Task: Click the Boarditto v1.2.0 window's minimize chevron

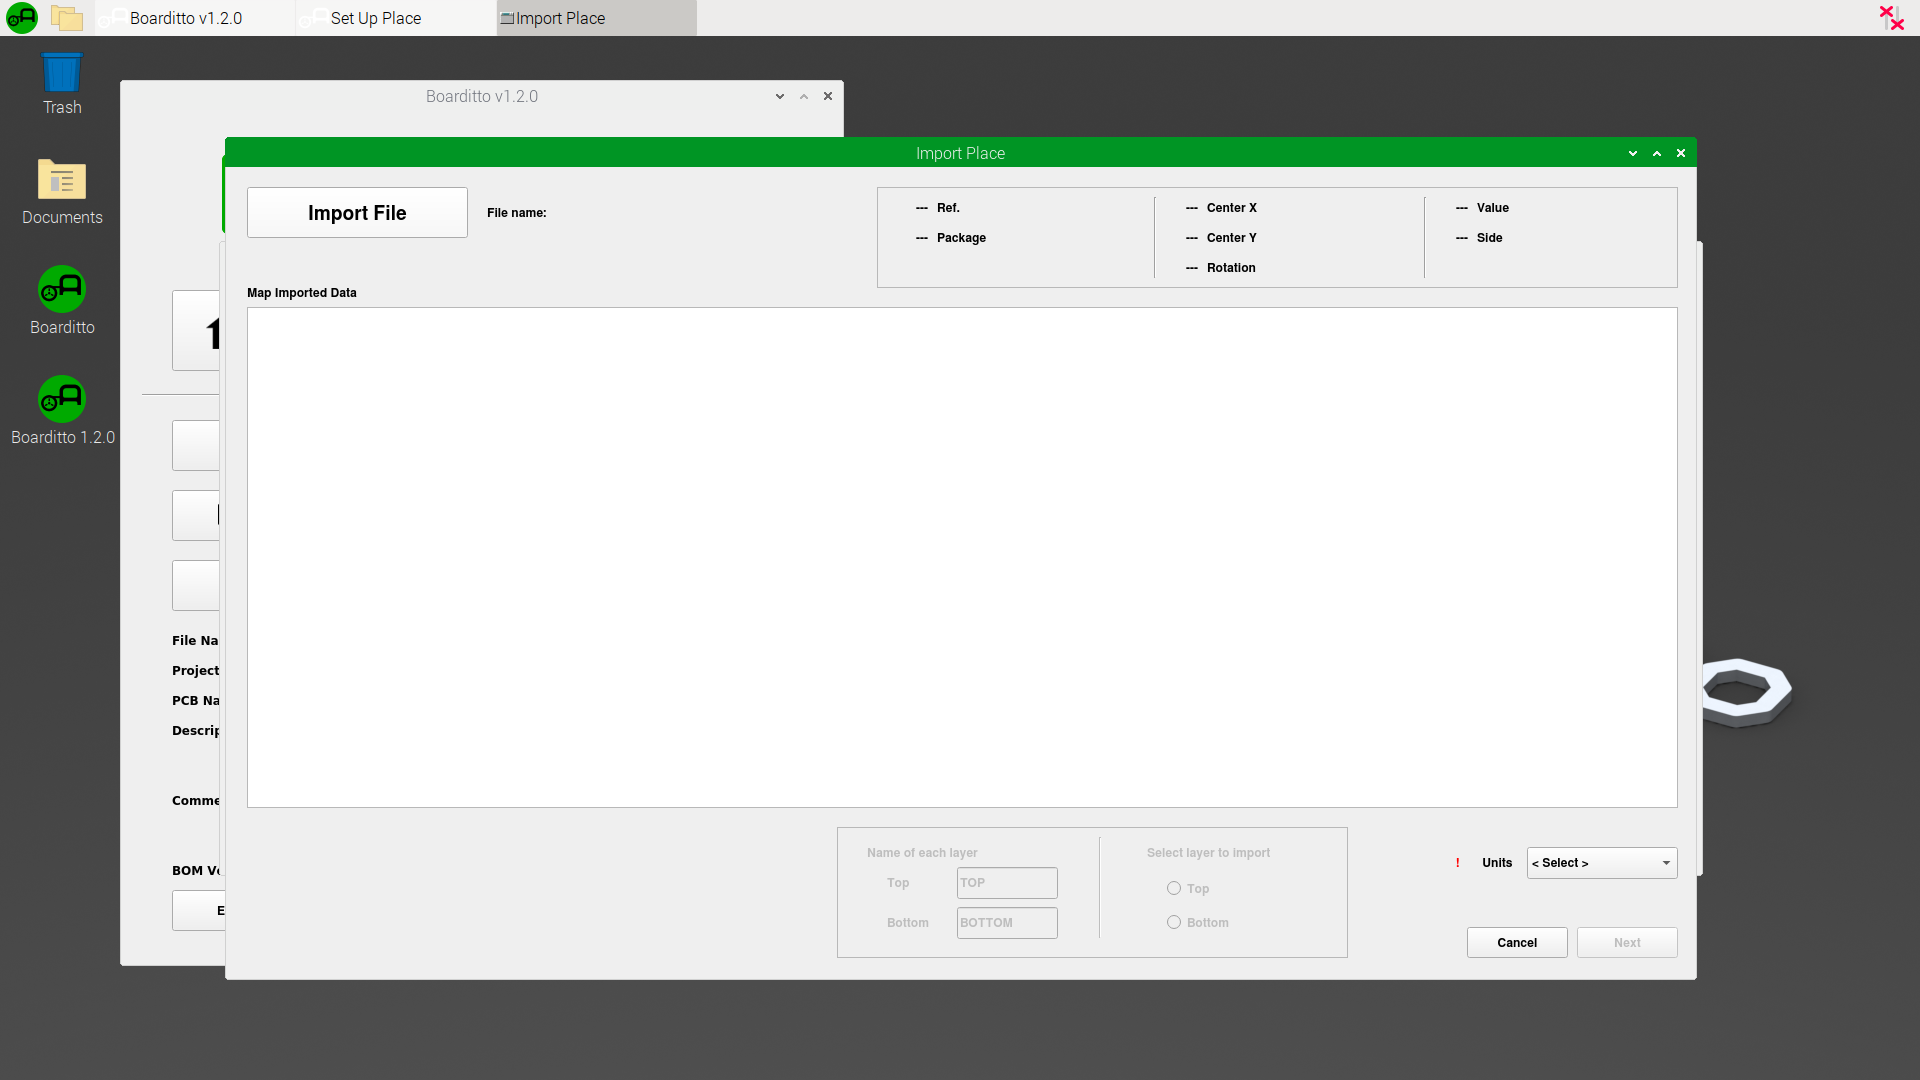Action: pos(780,97)
